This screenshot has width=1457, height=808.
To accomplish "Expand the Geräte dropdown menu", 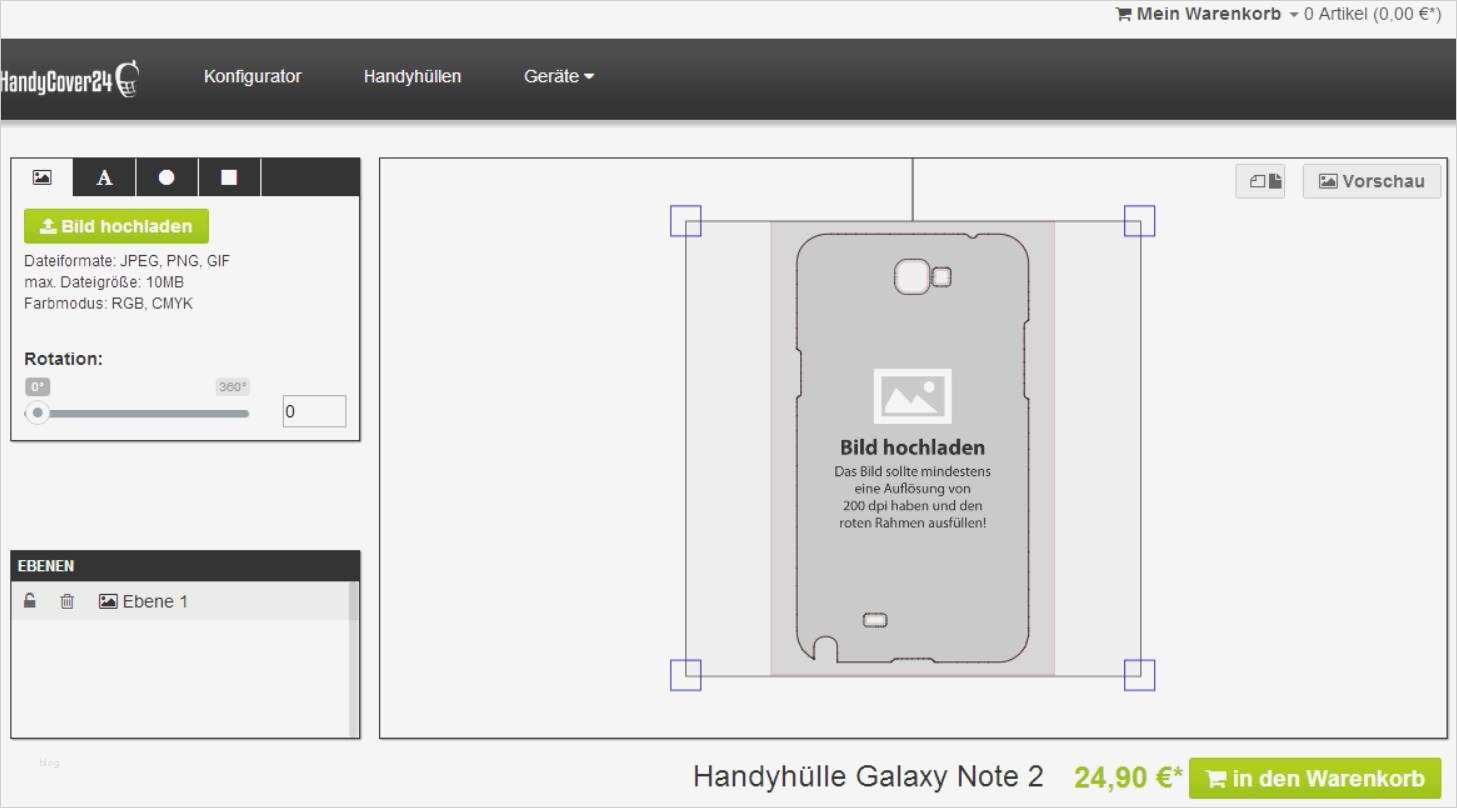I will pos(559,76).
